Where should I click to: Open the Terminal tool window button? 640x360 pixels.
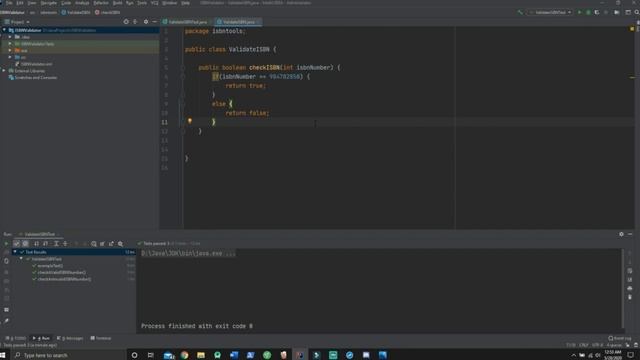click(101, 338)
